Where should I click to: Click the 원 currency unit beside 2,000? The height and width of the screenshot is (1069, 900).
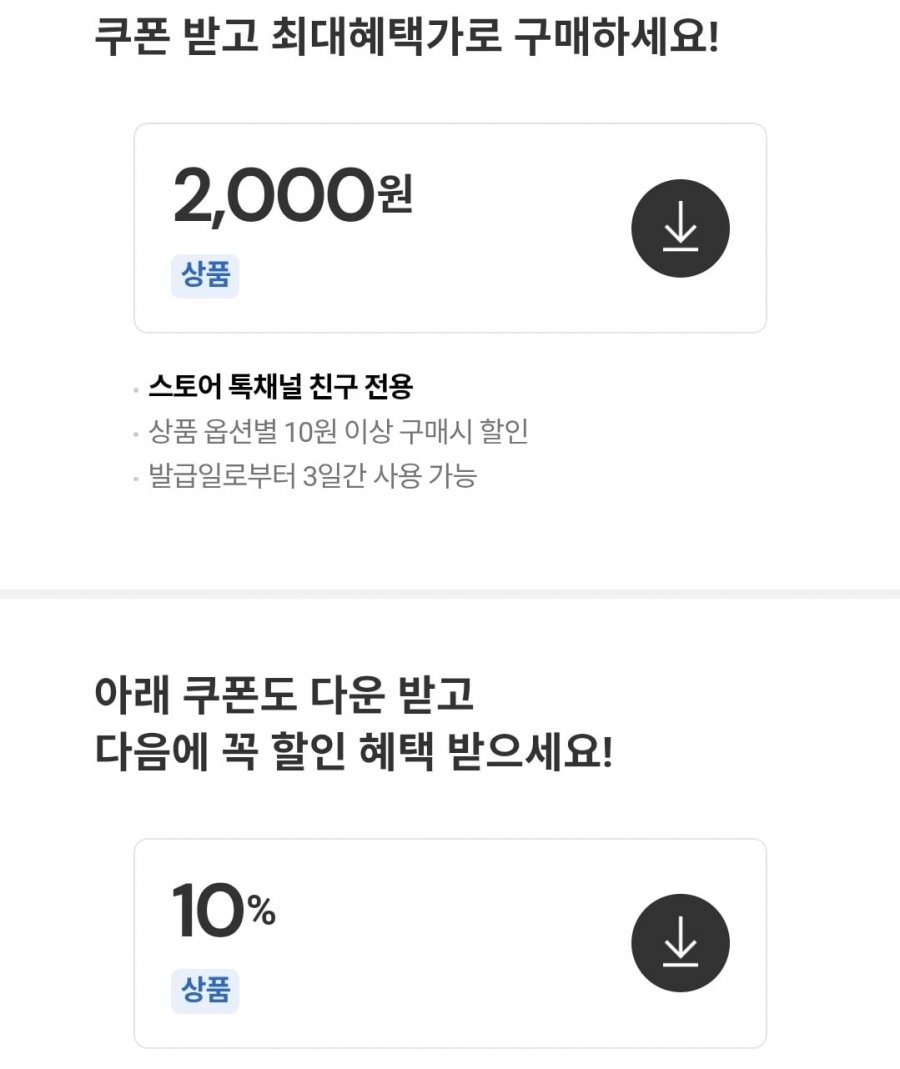pos(396,194)
